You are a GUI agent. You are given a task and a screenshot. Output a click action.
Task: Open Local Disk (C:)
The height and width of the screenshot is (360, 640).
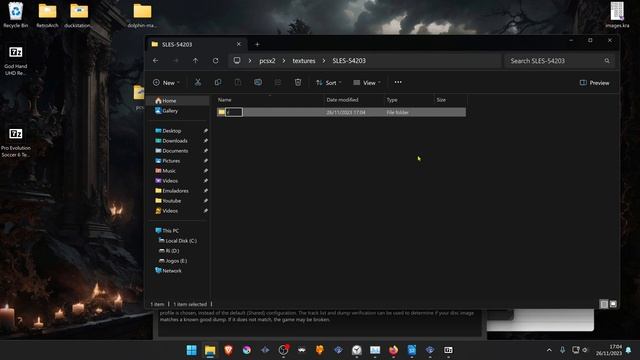tap(178, 241)
